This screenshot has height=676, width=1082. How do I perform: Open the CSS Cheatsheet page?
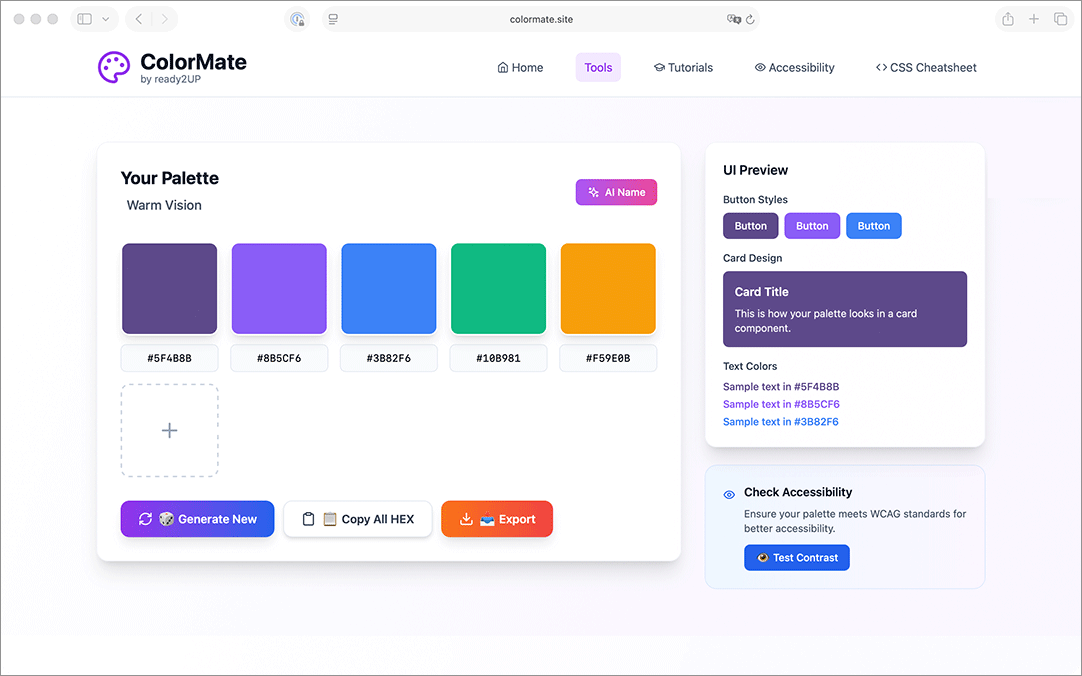925,68
